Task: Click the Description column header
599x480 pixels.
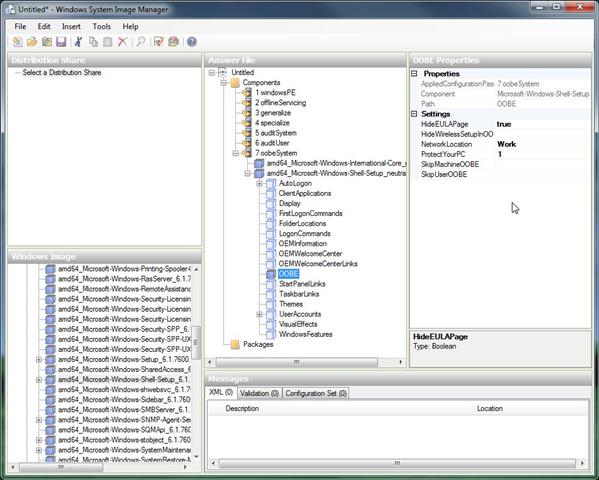Action: (242, 409)
